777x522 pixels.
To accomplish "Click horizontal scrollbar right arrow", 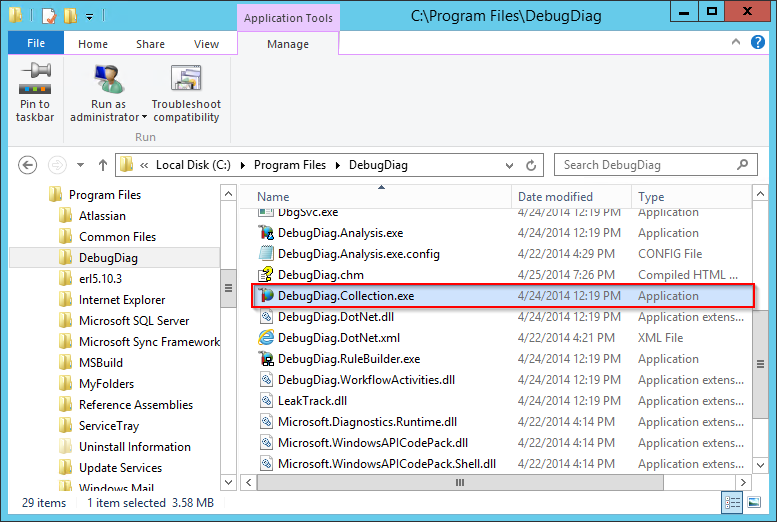I will 743,482.
